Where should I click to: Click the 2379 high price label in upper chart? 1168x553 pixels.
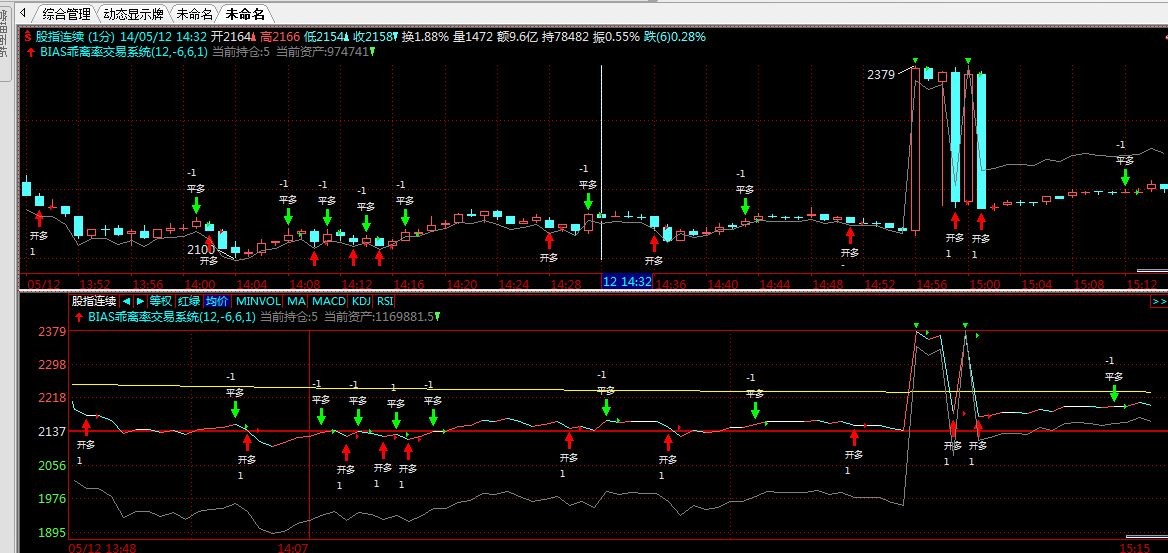point(880,75)
